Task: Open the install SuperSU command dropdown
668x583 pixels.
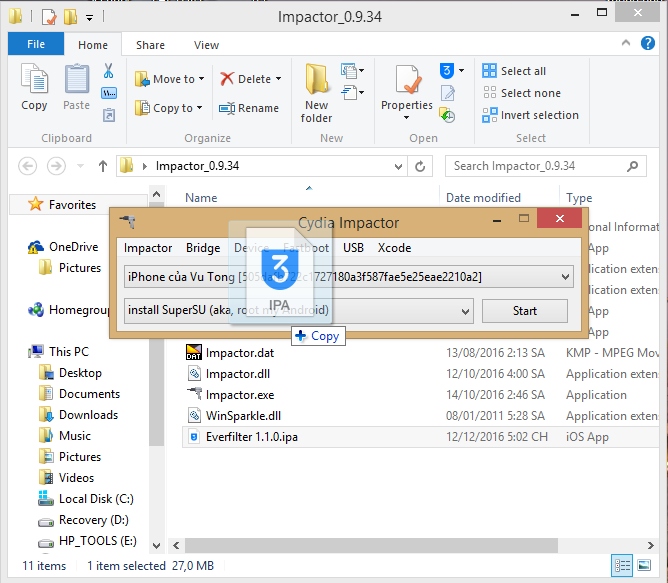Action: (x=465, y=311)
